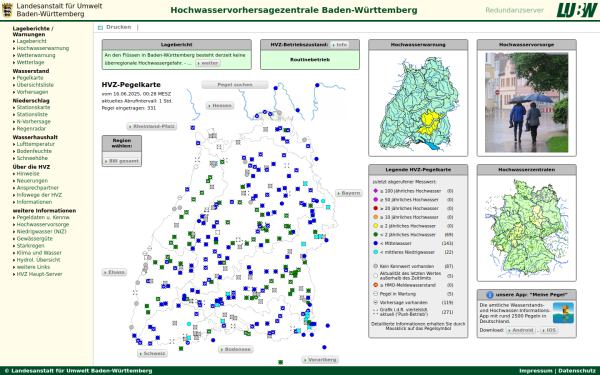Click the green '< 2 jährliches Hochwasser' legend dot
This screenshot has height=375, width=600.
pos(375,234)
